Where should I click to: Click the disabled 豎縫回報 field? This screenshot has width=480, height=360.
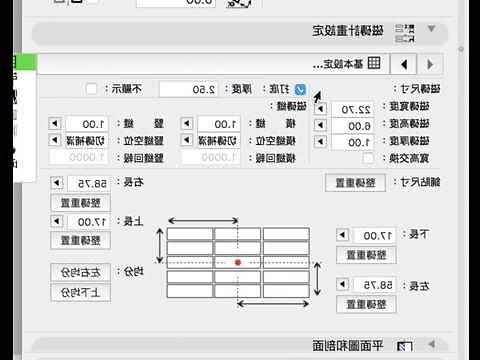pyautogui.click(x=79, y=157)
